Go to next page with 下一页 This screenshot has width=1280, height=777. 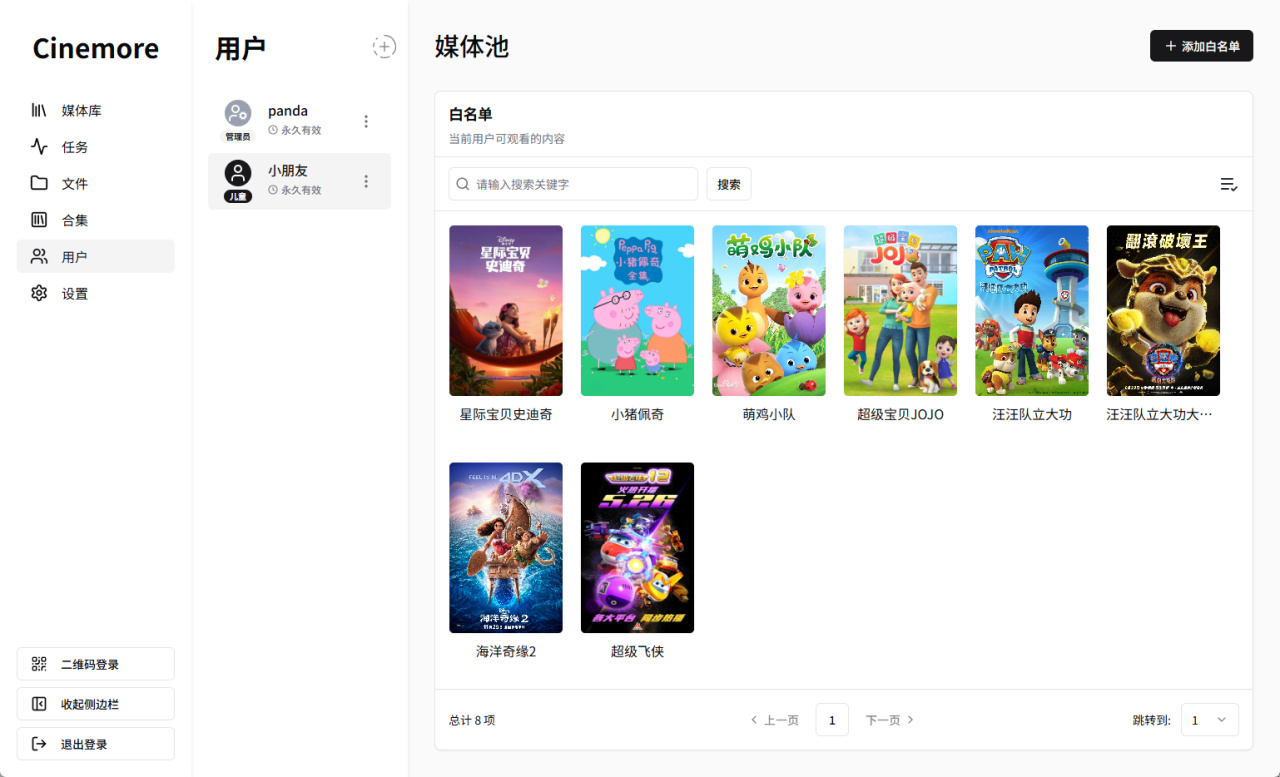890,720
